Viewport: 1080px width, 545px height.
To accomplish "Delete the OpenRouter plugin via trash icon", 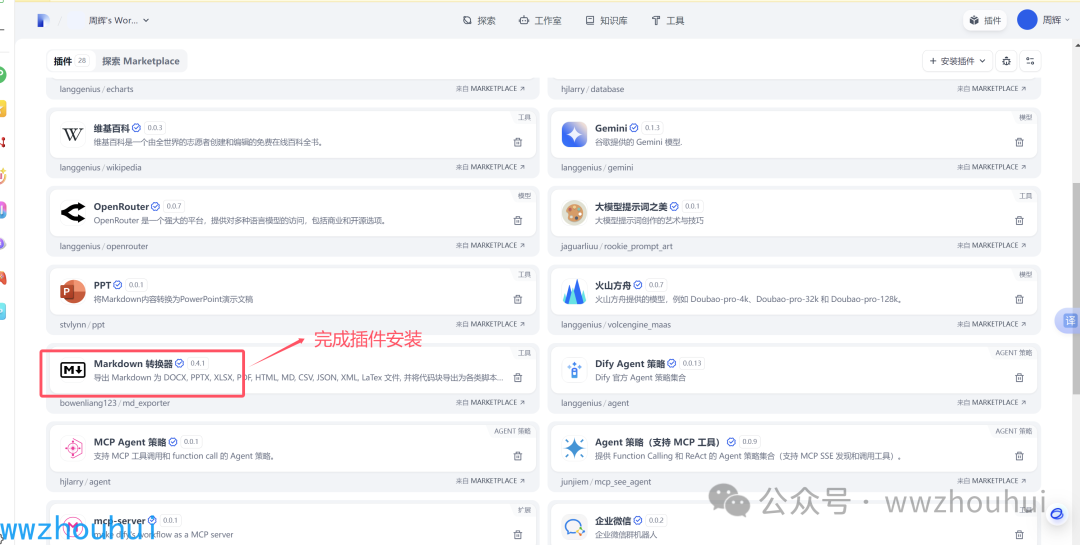I will click(x=517, y=220).
